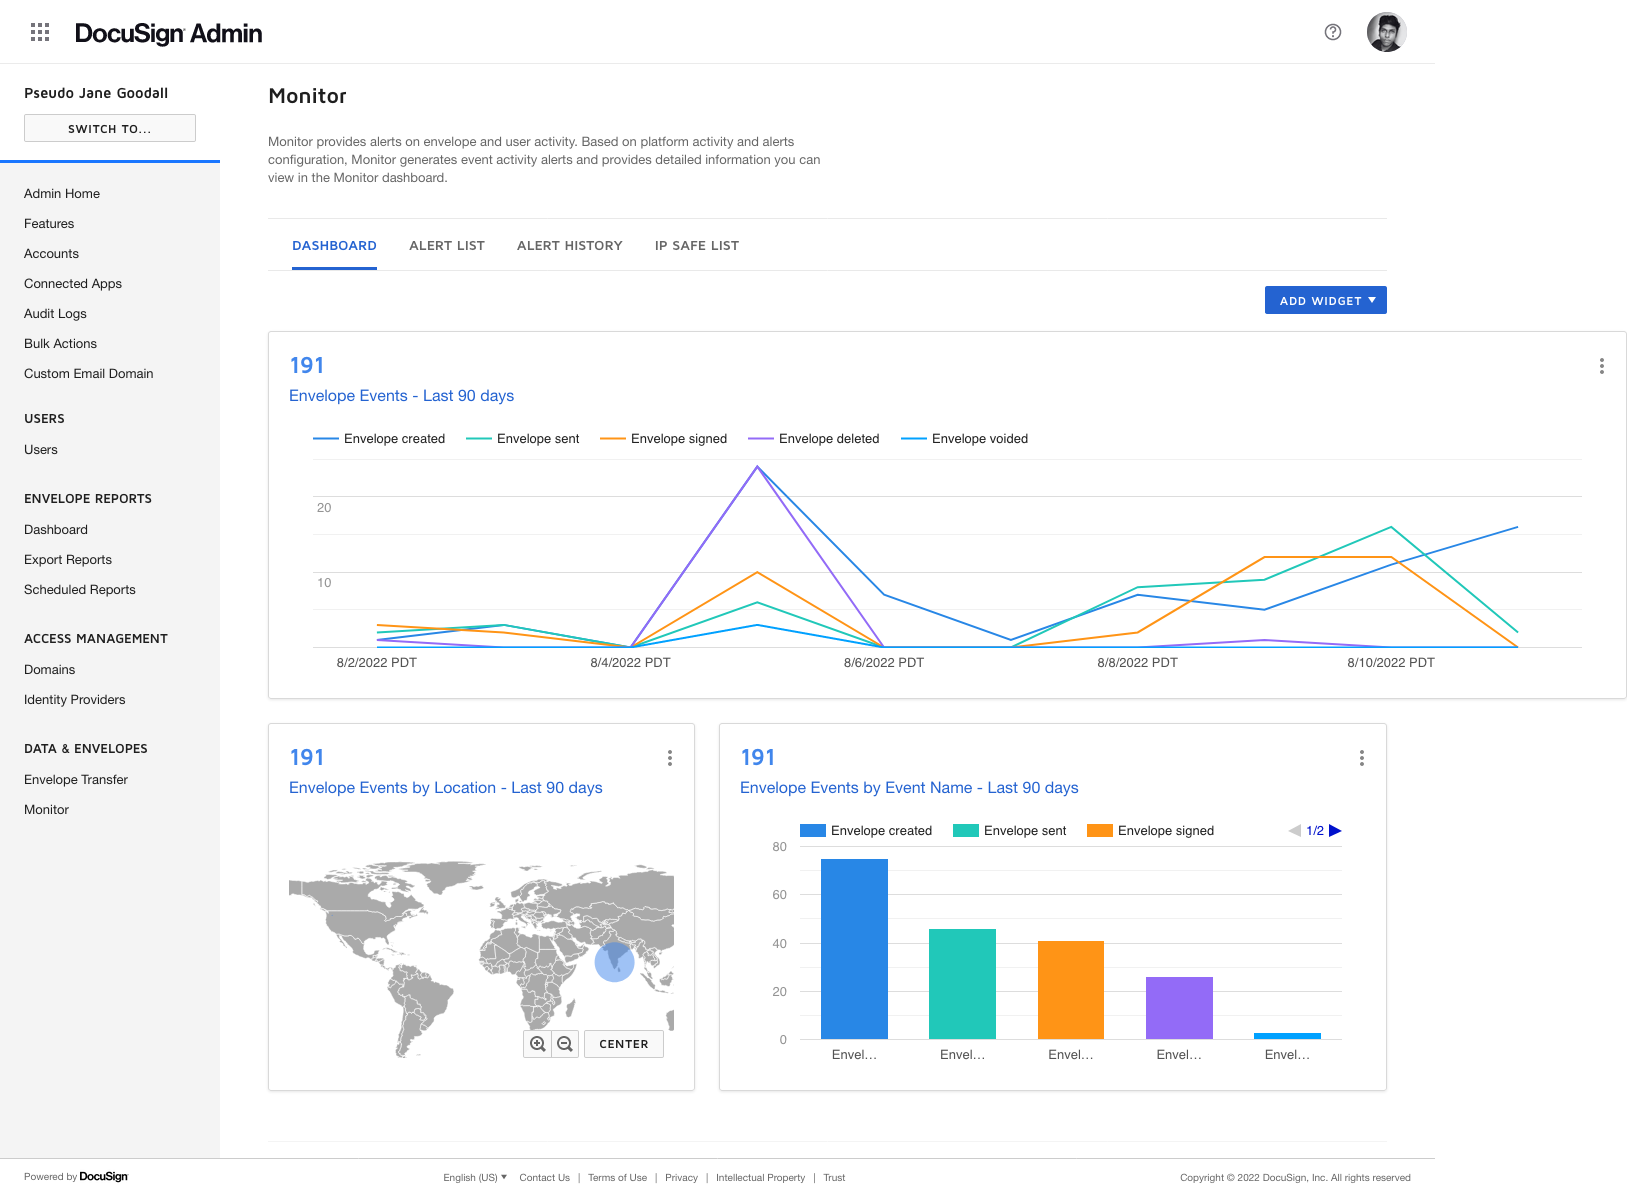Toggle Envelope sent series in line chart legend
1627x1195 pixels.
[x=523, y=439]
